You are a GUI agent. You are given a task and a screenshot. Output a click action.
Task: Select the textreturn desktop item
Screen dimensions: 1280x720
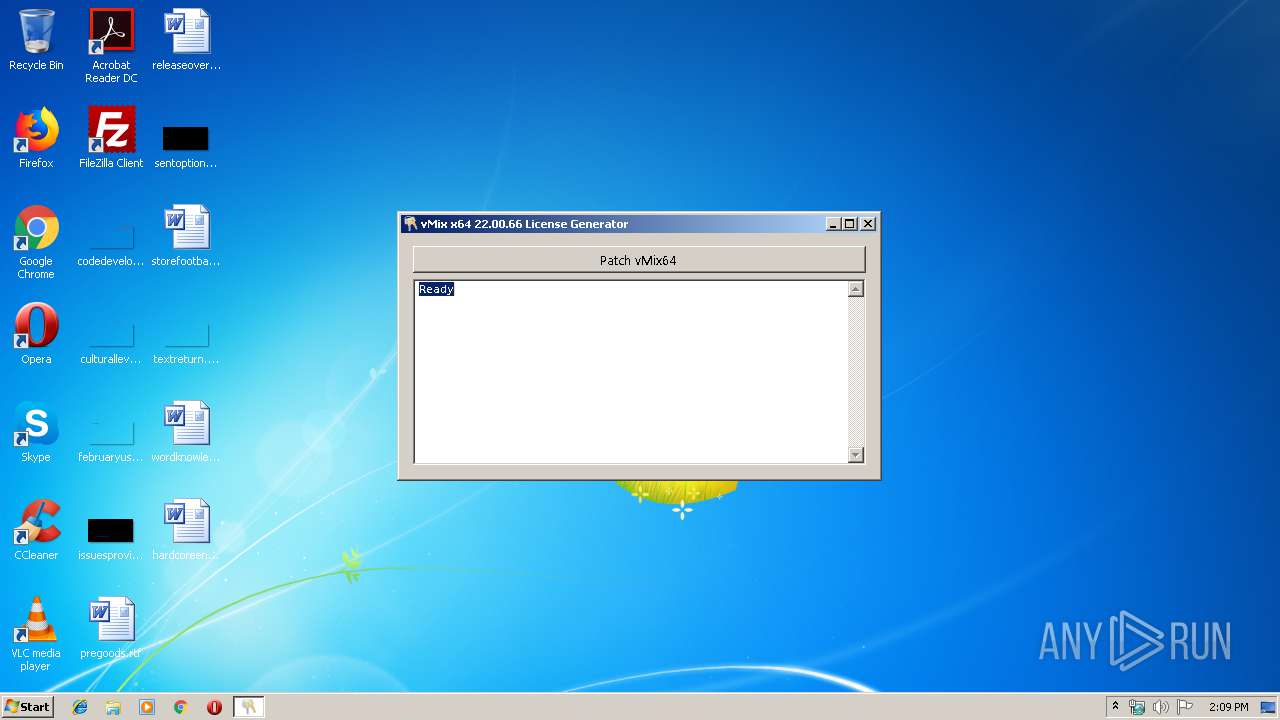click(186, 342)
